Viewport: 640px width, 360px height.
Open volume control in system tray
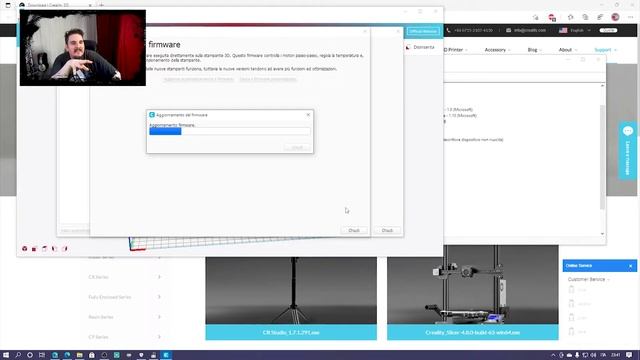(593, 355)
